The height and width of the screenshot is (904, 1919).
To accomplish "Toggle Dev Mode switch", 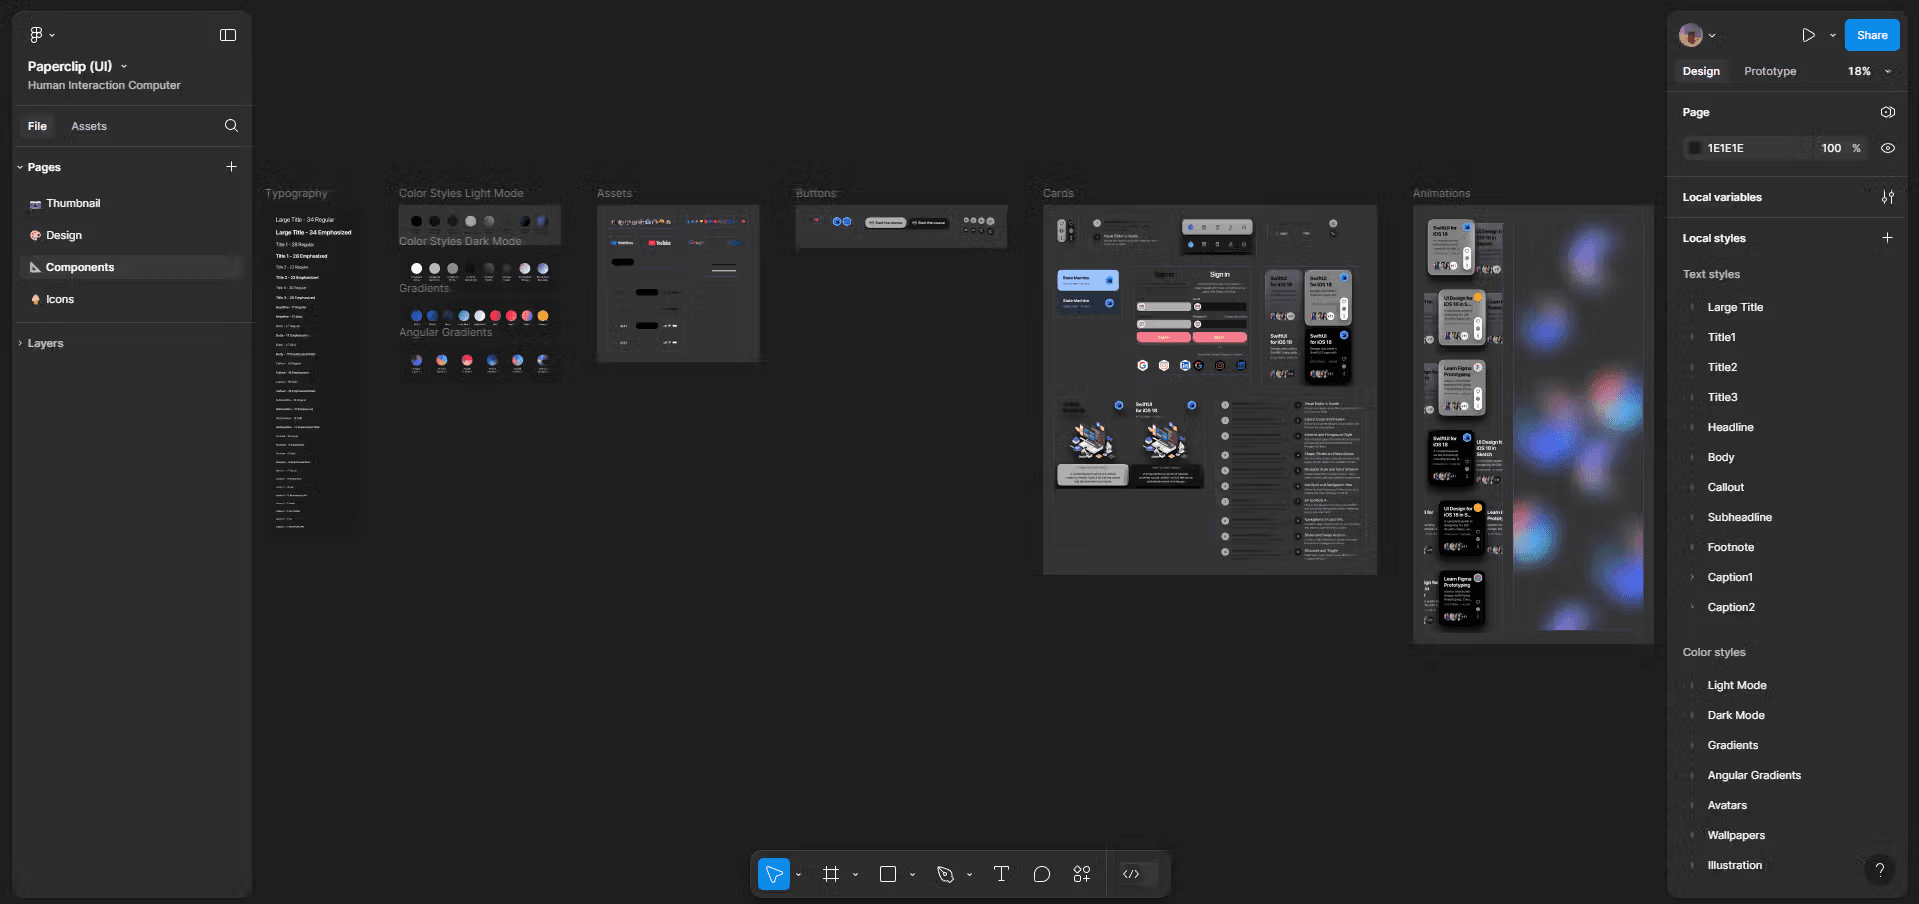I will [x=1138, y=875].
